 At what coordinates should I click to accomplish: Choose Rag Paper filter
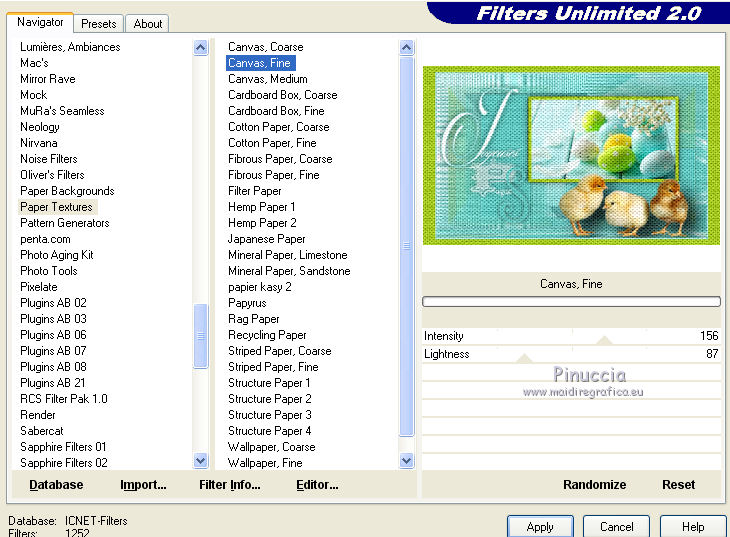click(x=254, y=319)
